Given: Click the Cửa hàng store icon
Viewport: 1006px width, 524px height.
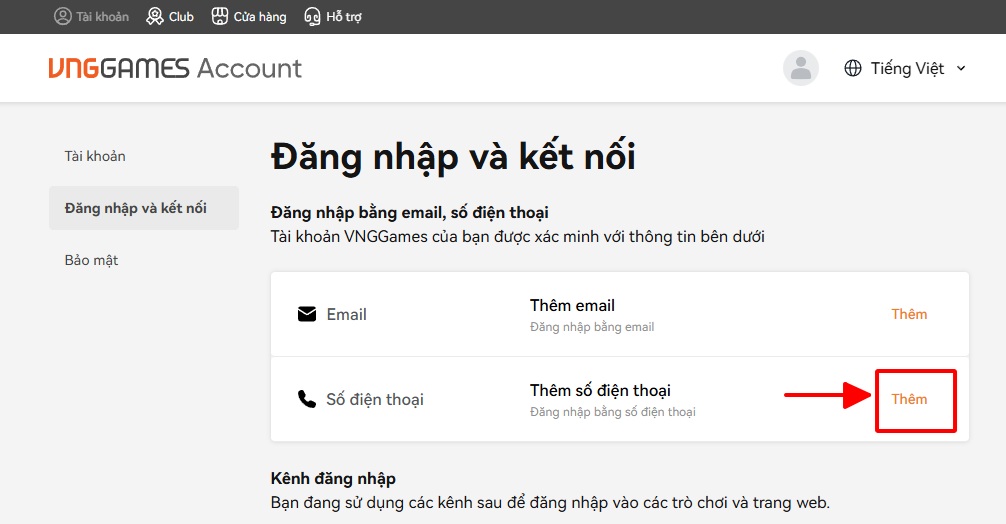Looking at the screenshot, I should [219, 16].
